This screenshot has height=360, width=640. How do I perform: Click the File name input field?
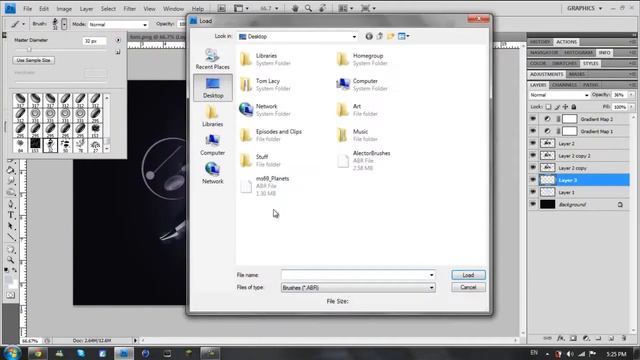click(358, 275)
